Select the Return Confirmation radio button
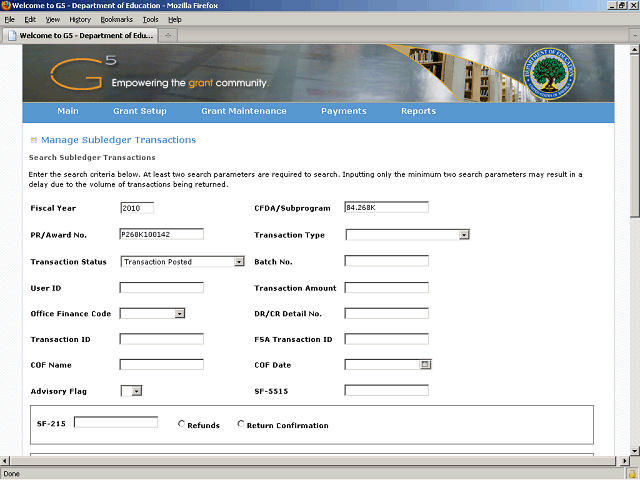Screen dimensions: 640x480 pyautogui.click(x=241, y=424)
